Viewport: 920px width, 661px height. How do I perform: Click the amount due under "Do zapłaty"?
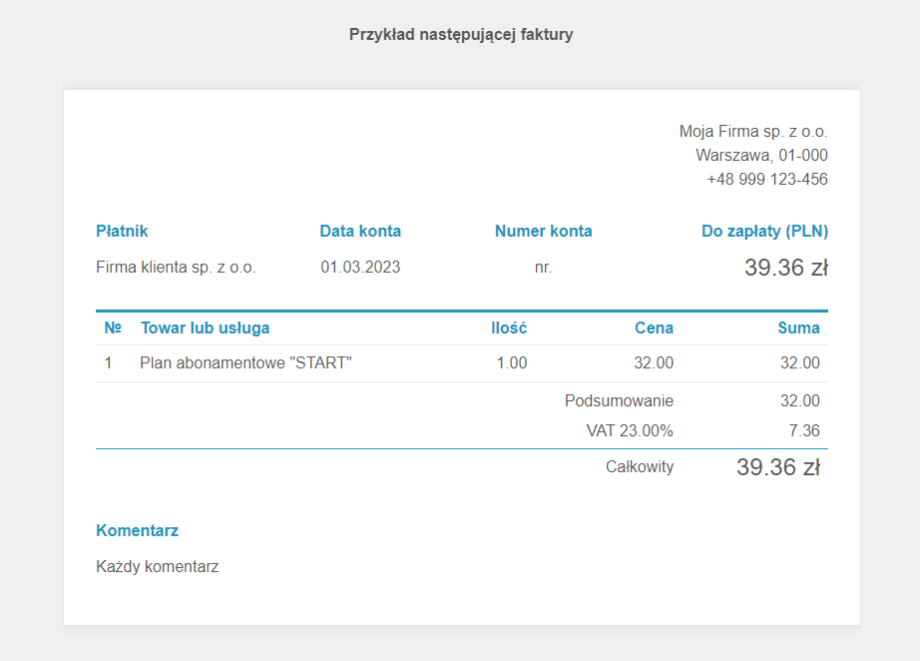(785, 268)
